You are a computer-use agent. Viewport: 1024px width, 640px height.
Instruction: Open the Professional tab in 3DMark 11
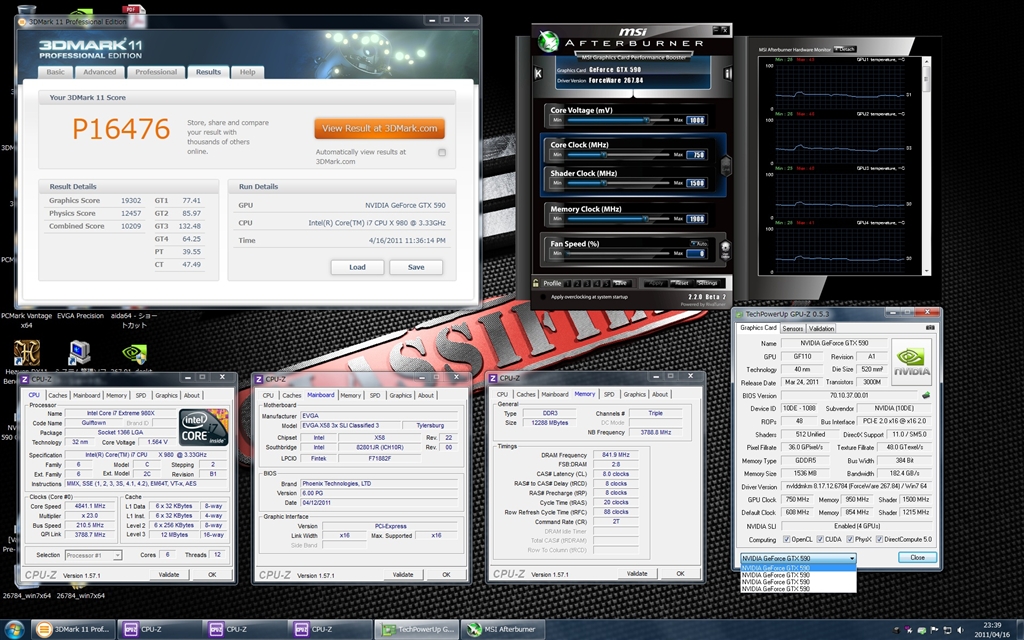pos(155,72)
